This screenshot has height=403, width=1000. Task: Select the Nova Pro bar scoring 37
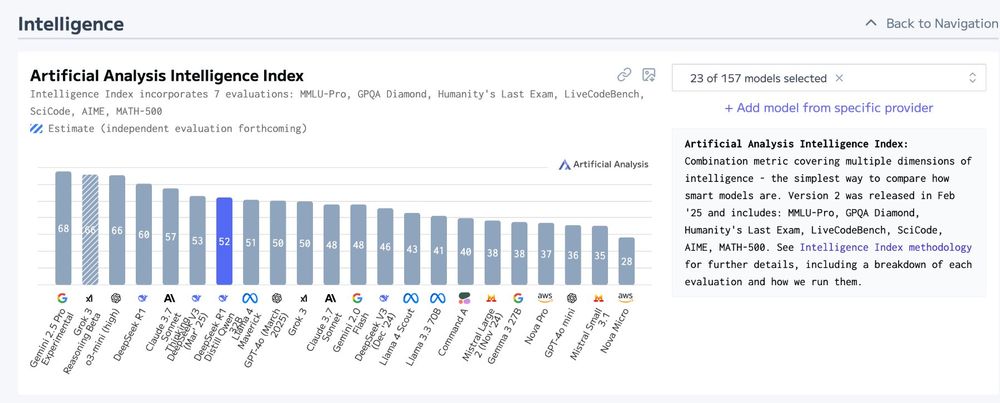coord(545,254)
